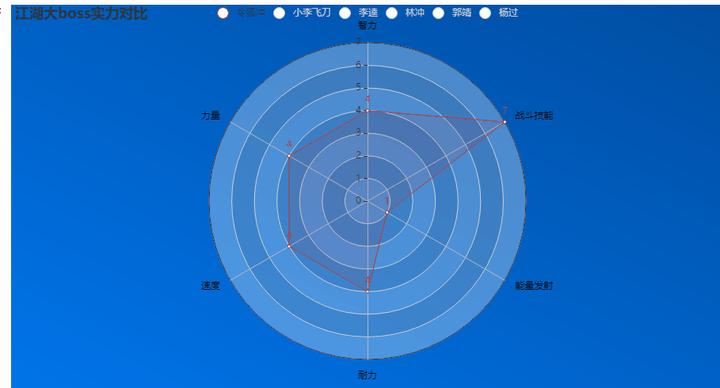The height and width of the screenshot is (388, 720).
Task: Click the 战斗技能 axis label
Action: click(534, 115)
